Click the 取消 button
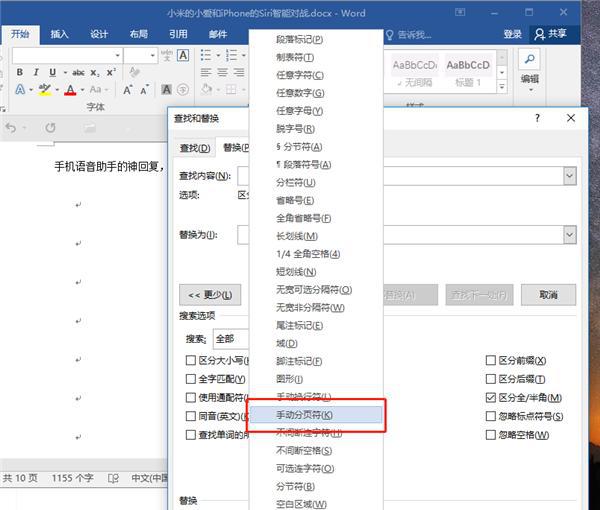This screenshot has height=510, width=600. tap(548, 295)
